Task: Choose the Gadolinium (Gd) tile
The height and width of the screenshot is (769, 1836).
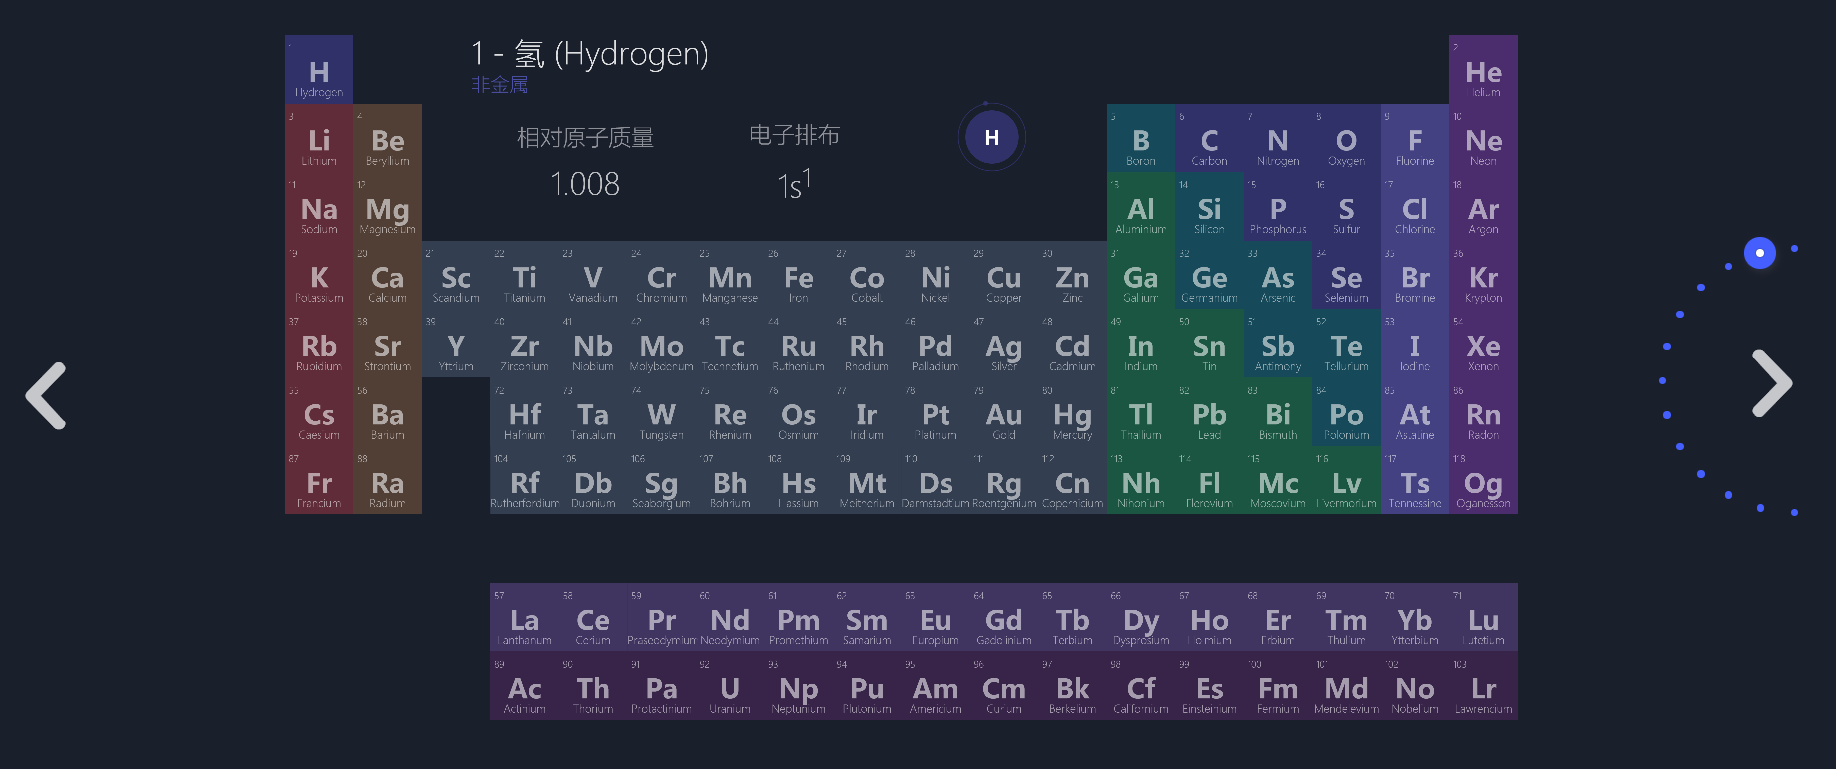Action: (x=1004, y=618)
